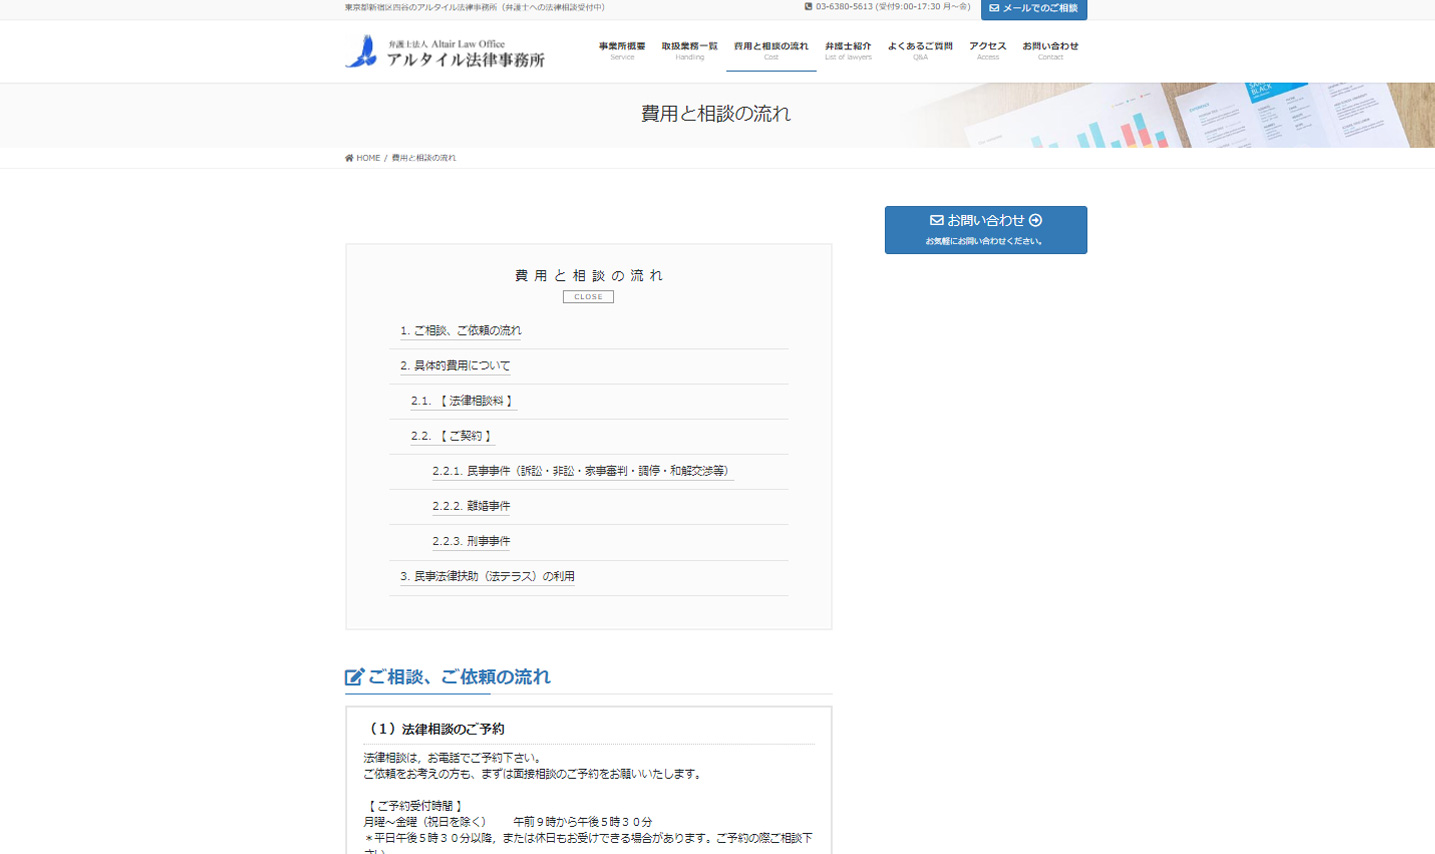Open the アクセス Access menu item
The width and height of the screenshot is (1435, 854).
[x=987, y=50]
